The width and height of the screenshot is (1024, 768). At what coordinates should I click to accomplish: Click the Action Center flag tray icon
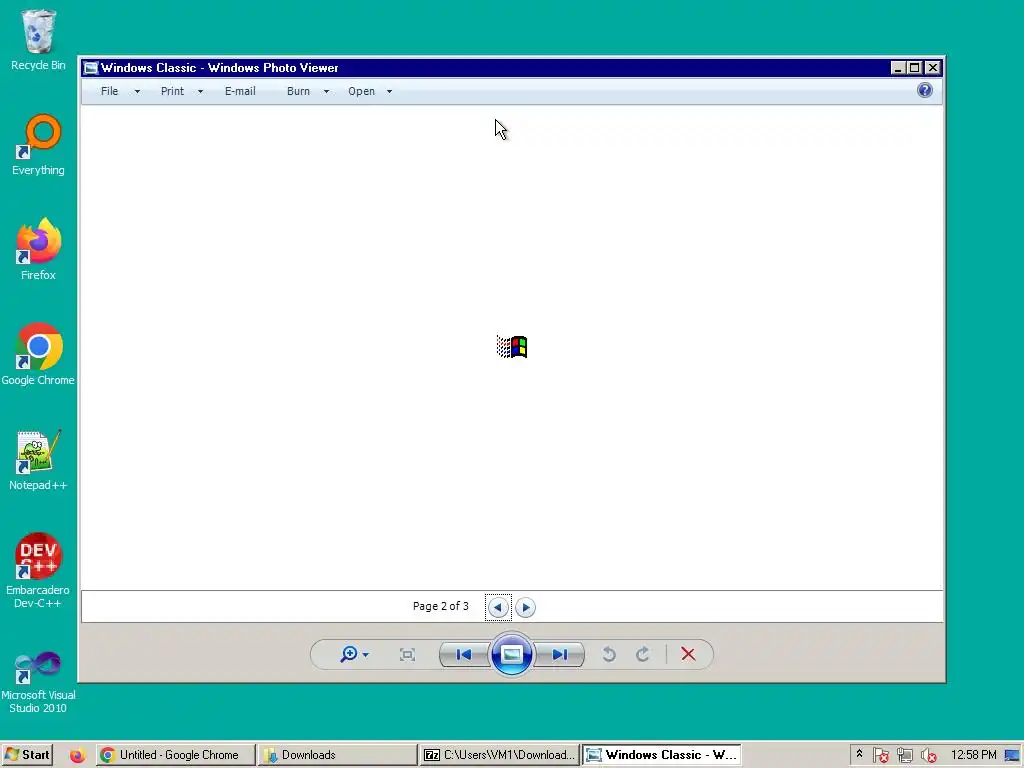pyautogui.click(x=880, y=756)
